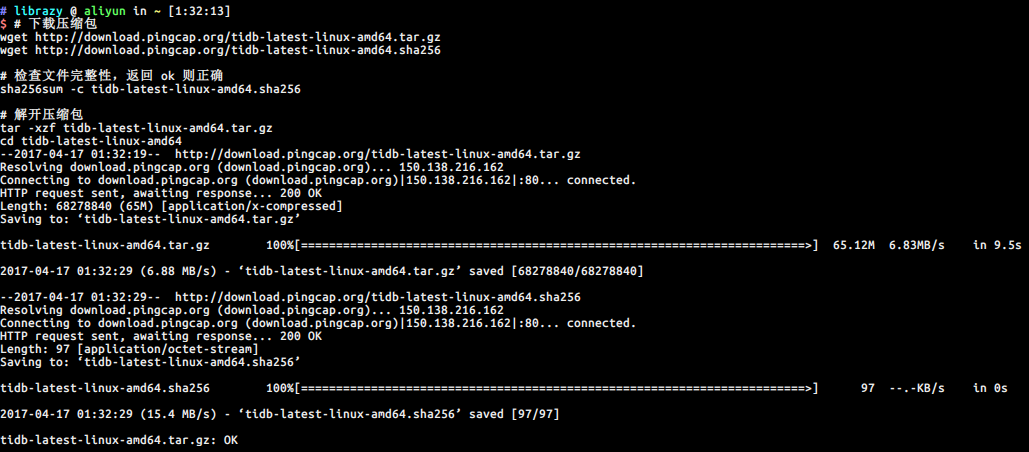Click the wget sha256 URL command line

pos(220,51)
